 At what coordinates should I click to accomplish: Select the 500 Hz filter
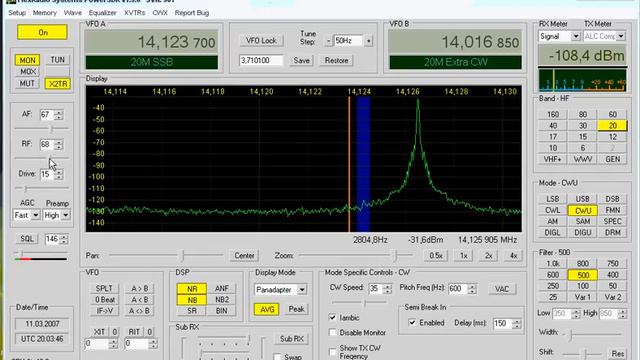click(x=582, y=275)
